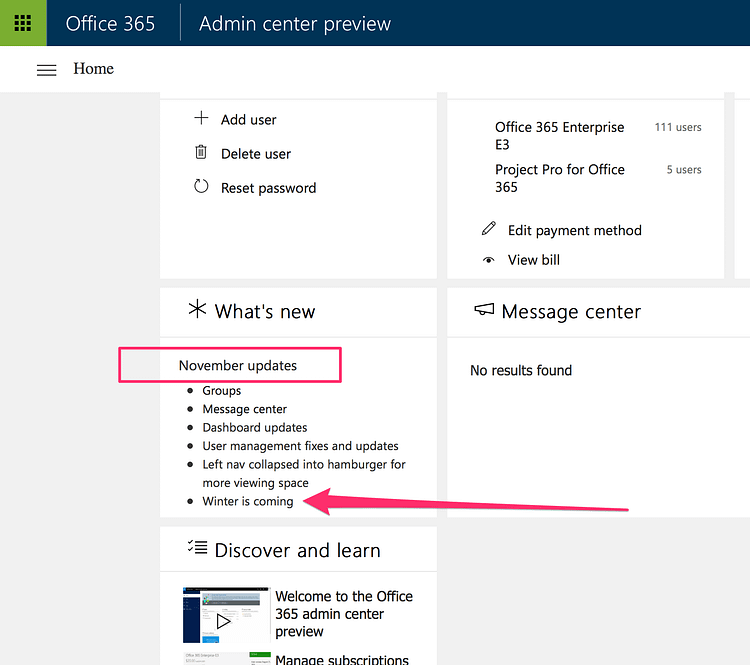
Task: Open the Discover and learn card heading
Action: tap(298, 550)
